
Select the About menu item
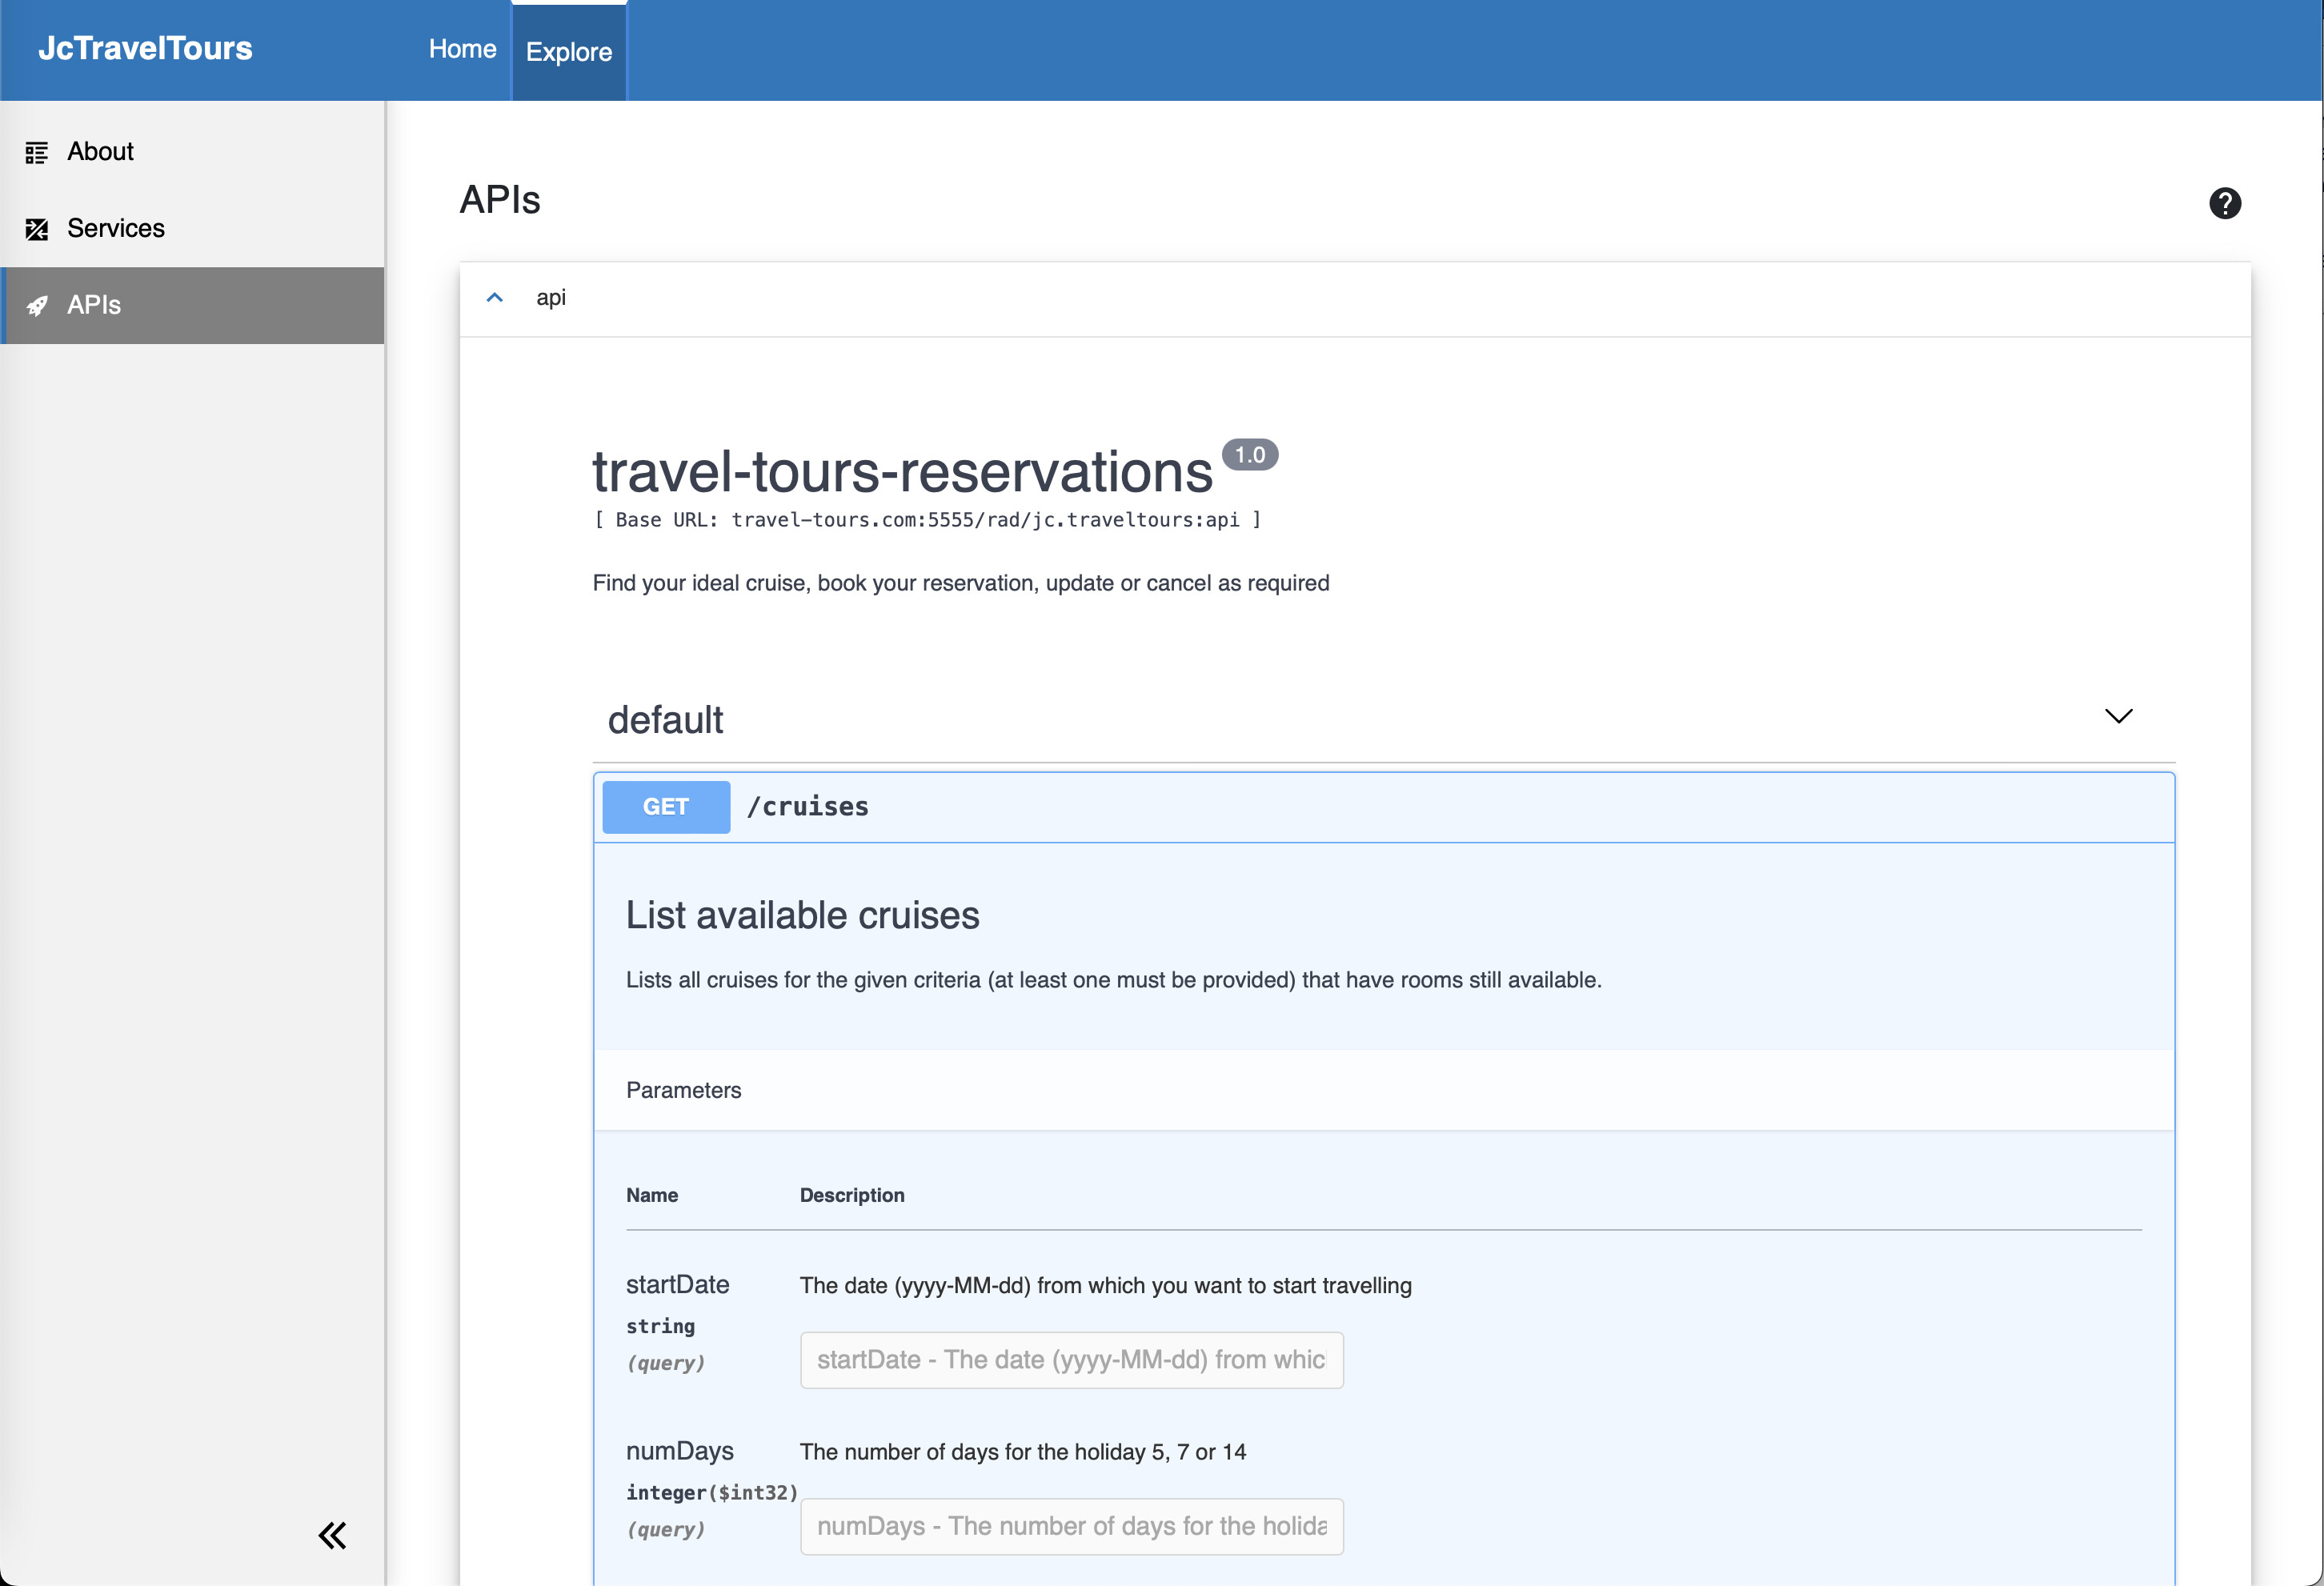(x=100, y=152)
